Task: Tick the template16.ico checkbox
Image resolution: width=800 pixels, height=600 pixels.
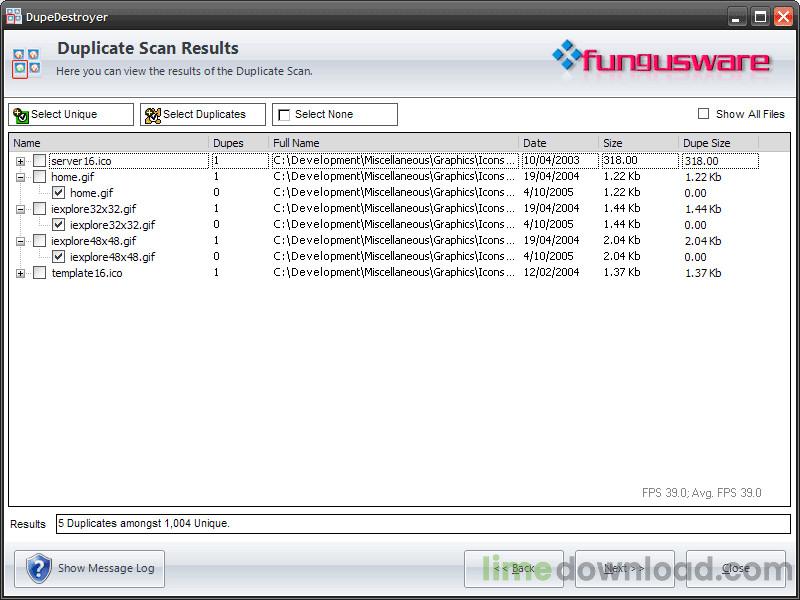Action: pyautogui.click(x=39, y=273)
